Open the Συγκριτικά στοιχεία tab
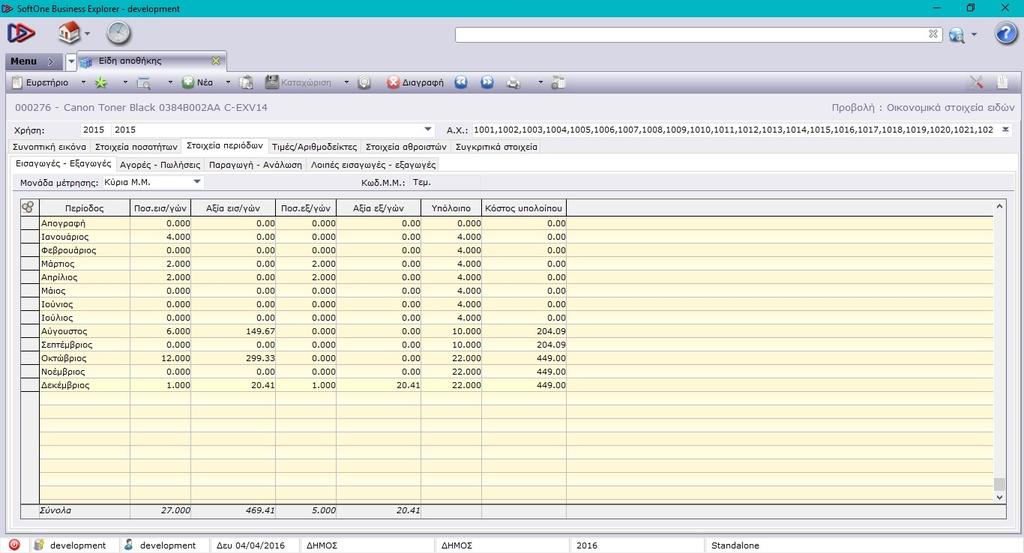The width and height of the screenshot is (1024, 553). [x=496, y=147]
